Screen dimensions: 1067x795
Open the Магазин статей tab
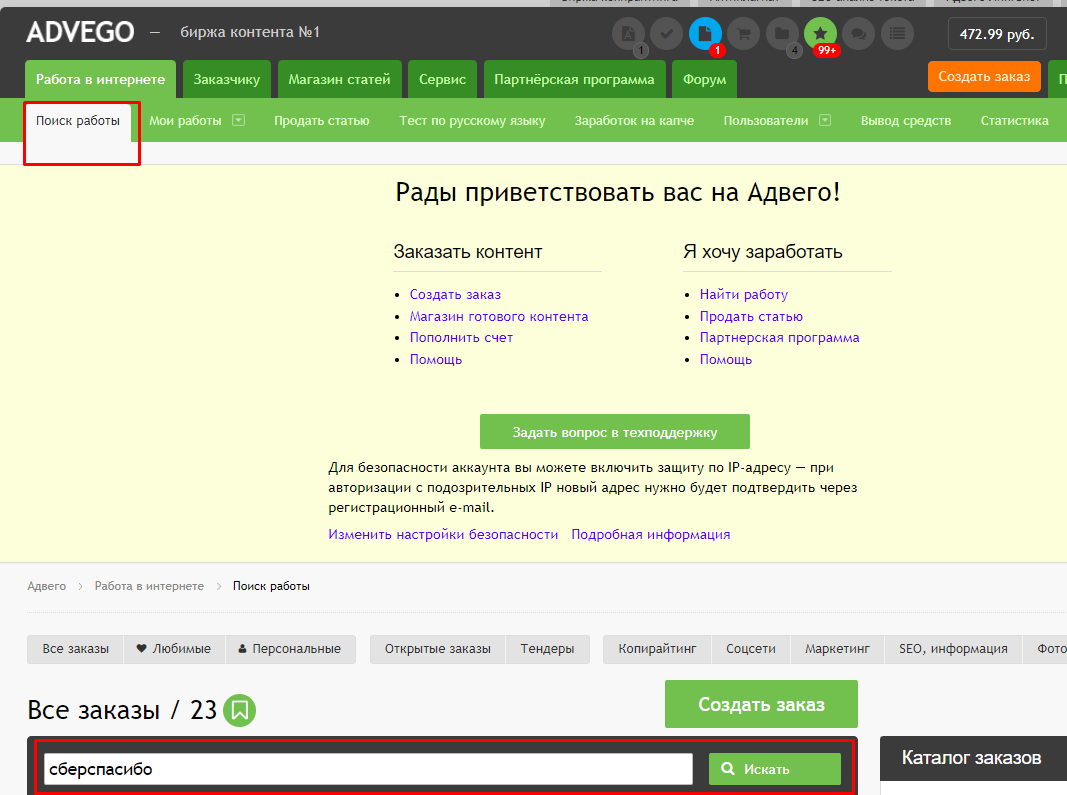340,80
